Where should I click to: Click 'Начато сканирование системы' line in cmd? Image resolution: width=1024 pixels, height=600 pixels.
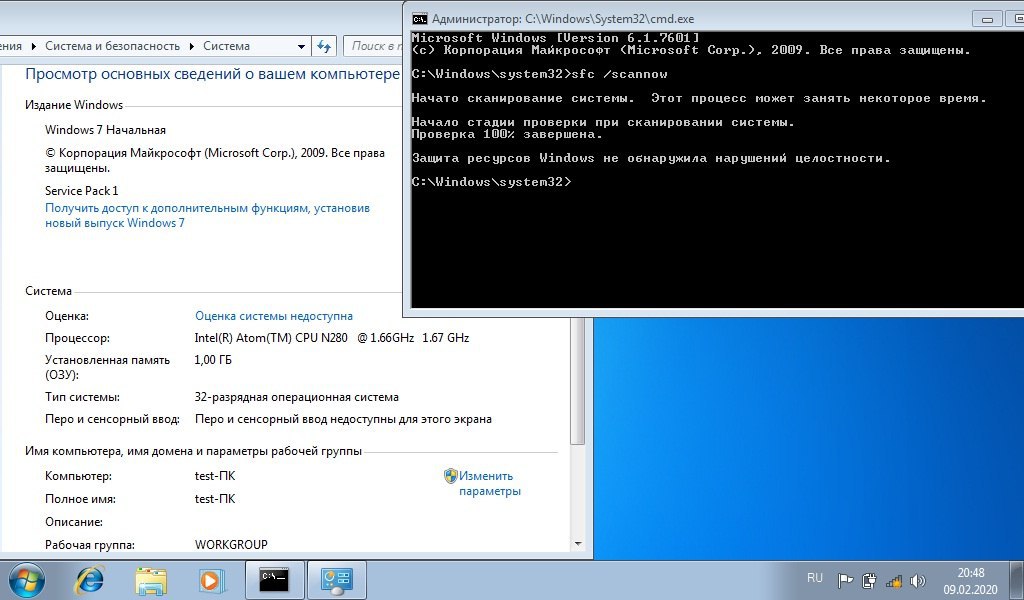point(699,99)
